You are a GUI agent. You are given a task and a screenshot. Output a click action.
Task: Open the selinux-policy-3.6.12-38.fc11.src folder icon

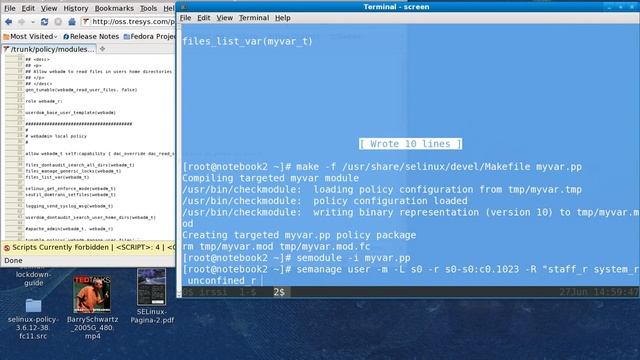[33, 305]
